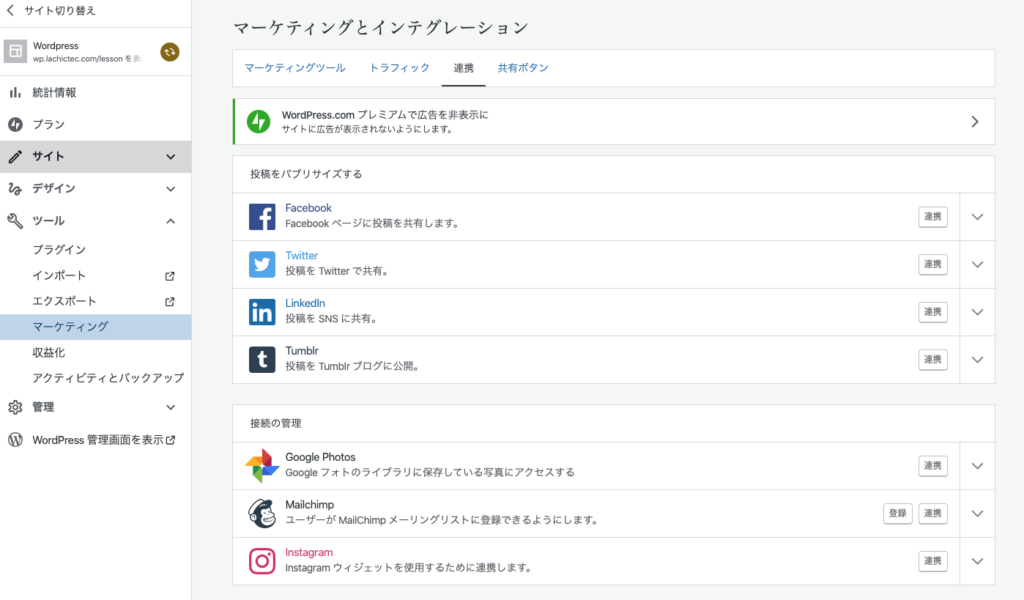Screen dimensions: 1024x600
Task: Expand the デザイン sidebar menu
Action: [170, 189]
